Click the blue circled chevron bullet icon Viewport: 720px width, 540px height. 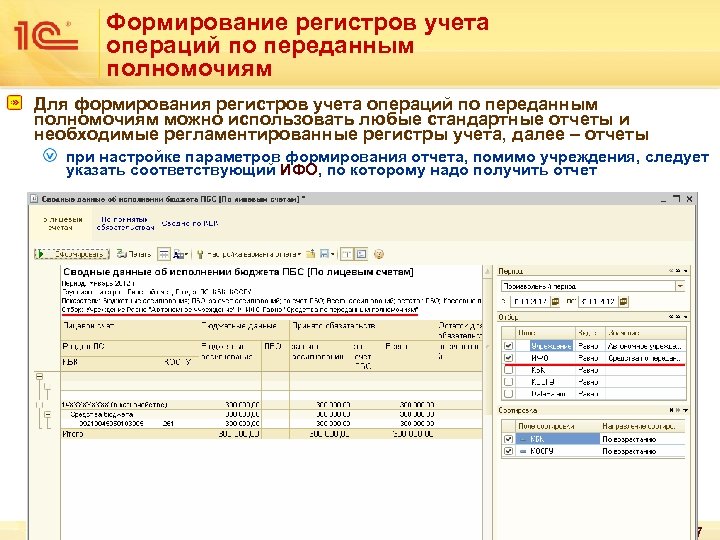50,155
